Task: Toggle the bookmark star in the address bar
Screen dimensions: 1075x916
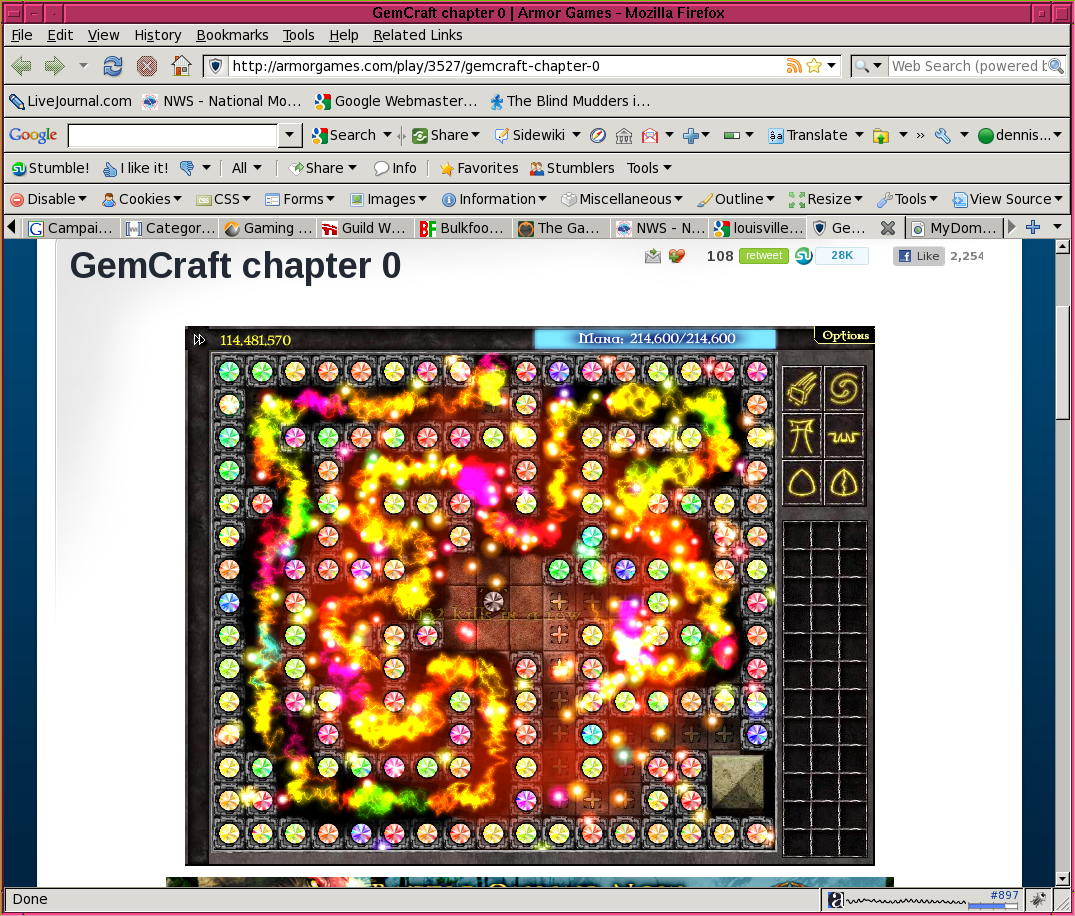Action: (x=814, y=66)
